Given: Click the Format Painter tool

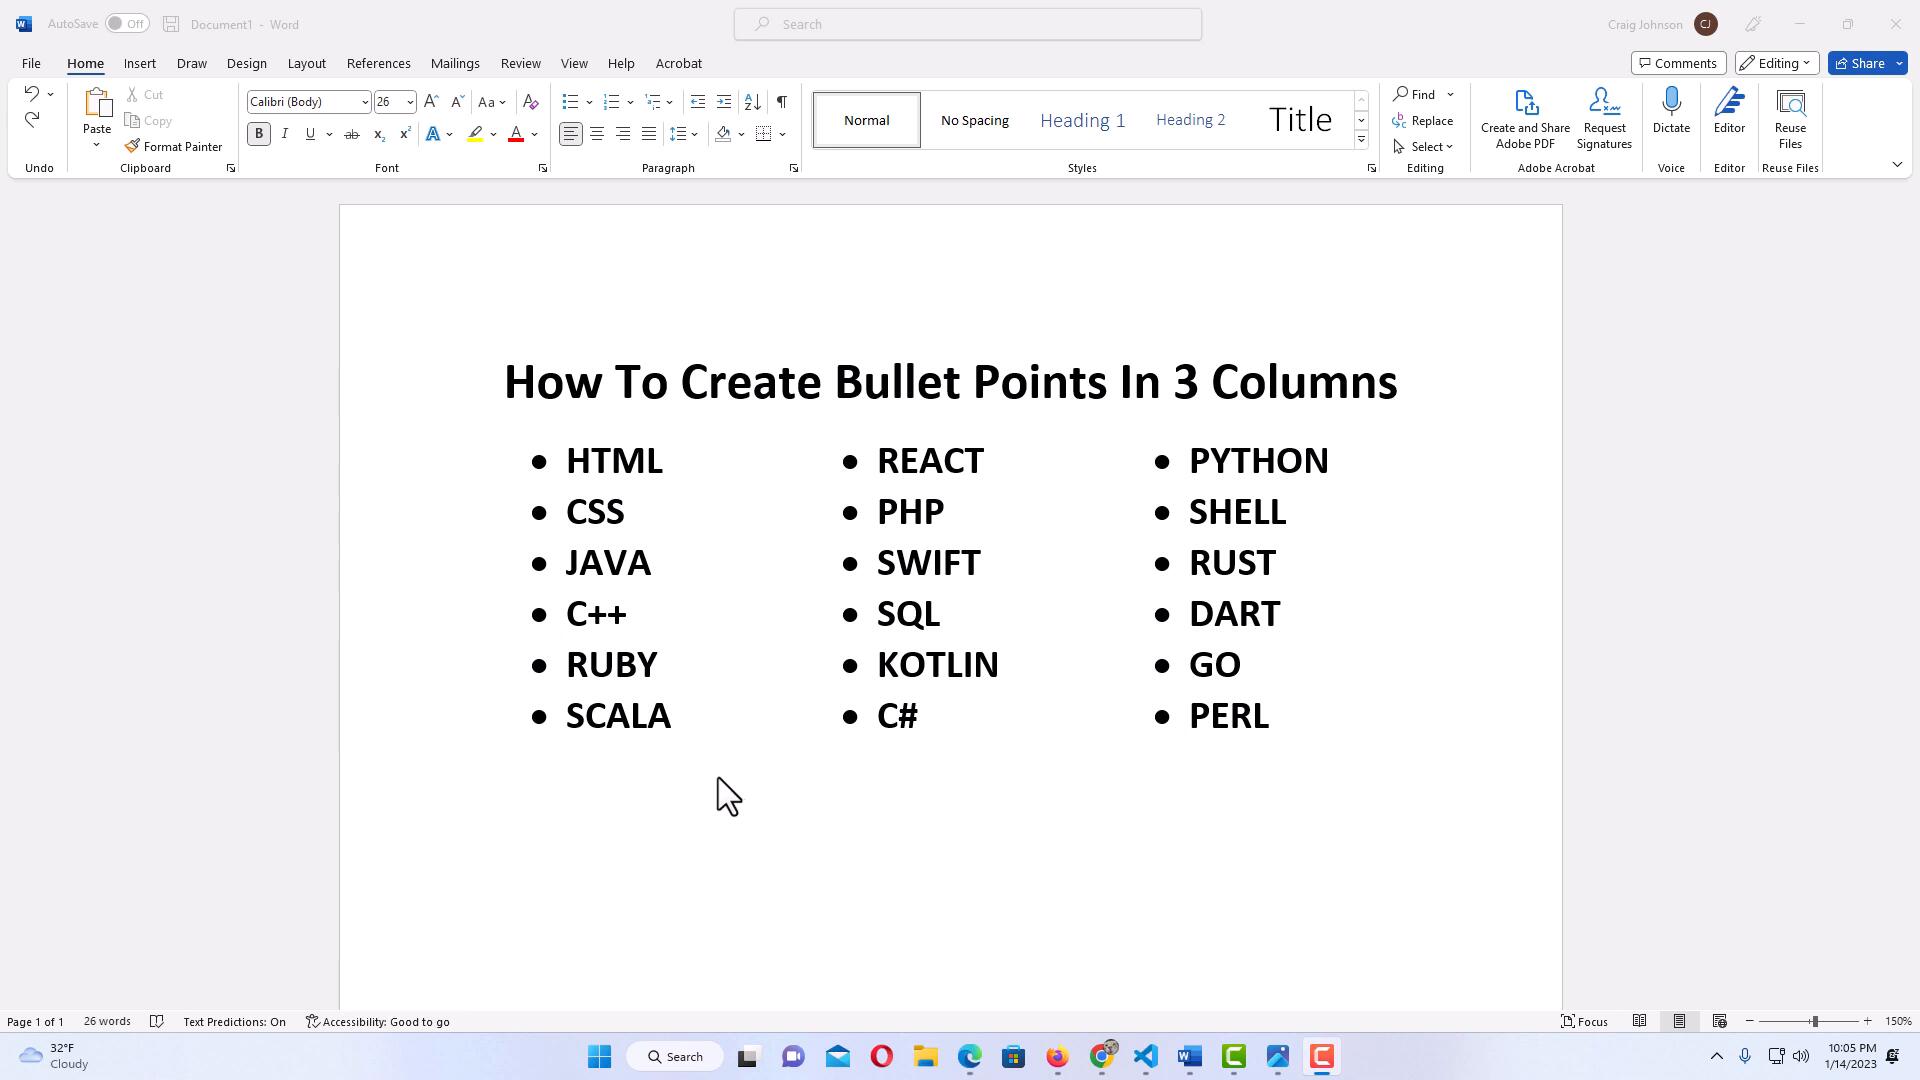Looking at the screenshot, I should click(x=174, y=146).
